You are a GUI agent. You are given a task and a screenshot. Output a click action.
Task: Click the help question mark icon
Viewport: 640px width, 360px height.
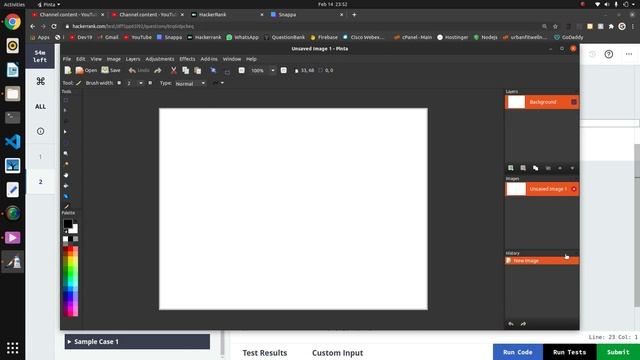coord(609,54)
